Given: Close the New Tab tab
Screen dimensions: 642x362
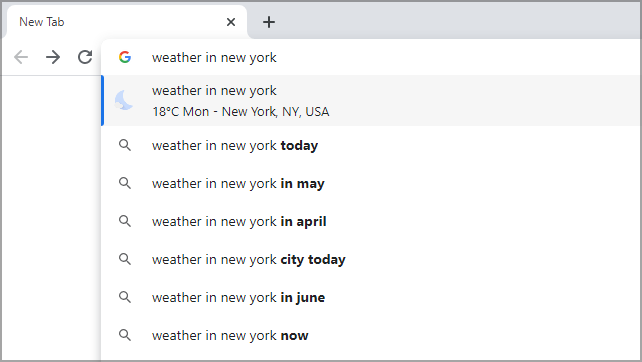Looking at the screenshot, I should [231, 22].
